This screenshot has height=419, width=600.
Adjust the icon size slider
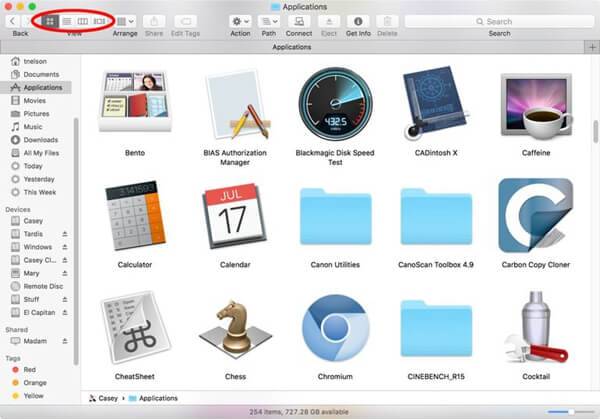coord(571,412)
